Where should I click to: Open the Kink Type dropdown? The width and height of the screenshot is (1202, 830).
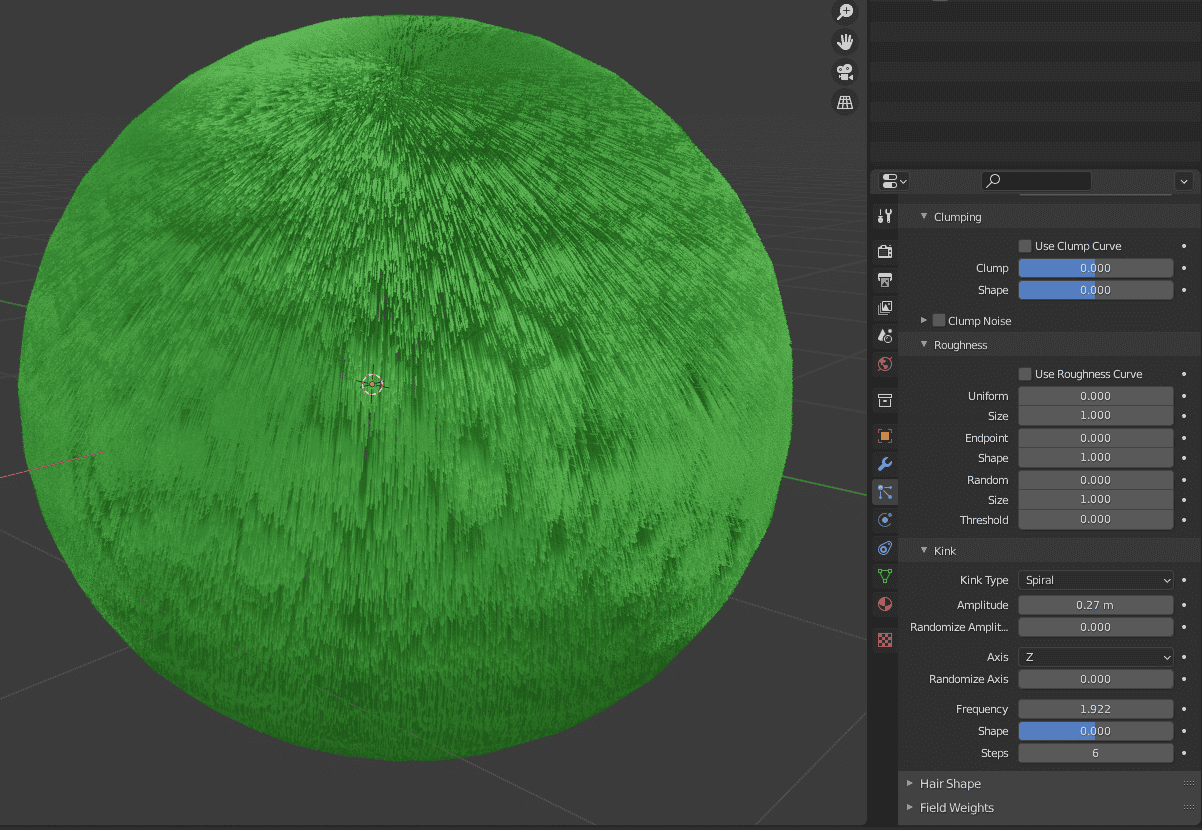(1095, 580)
